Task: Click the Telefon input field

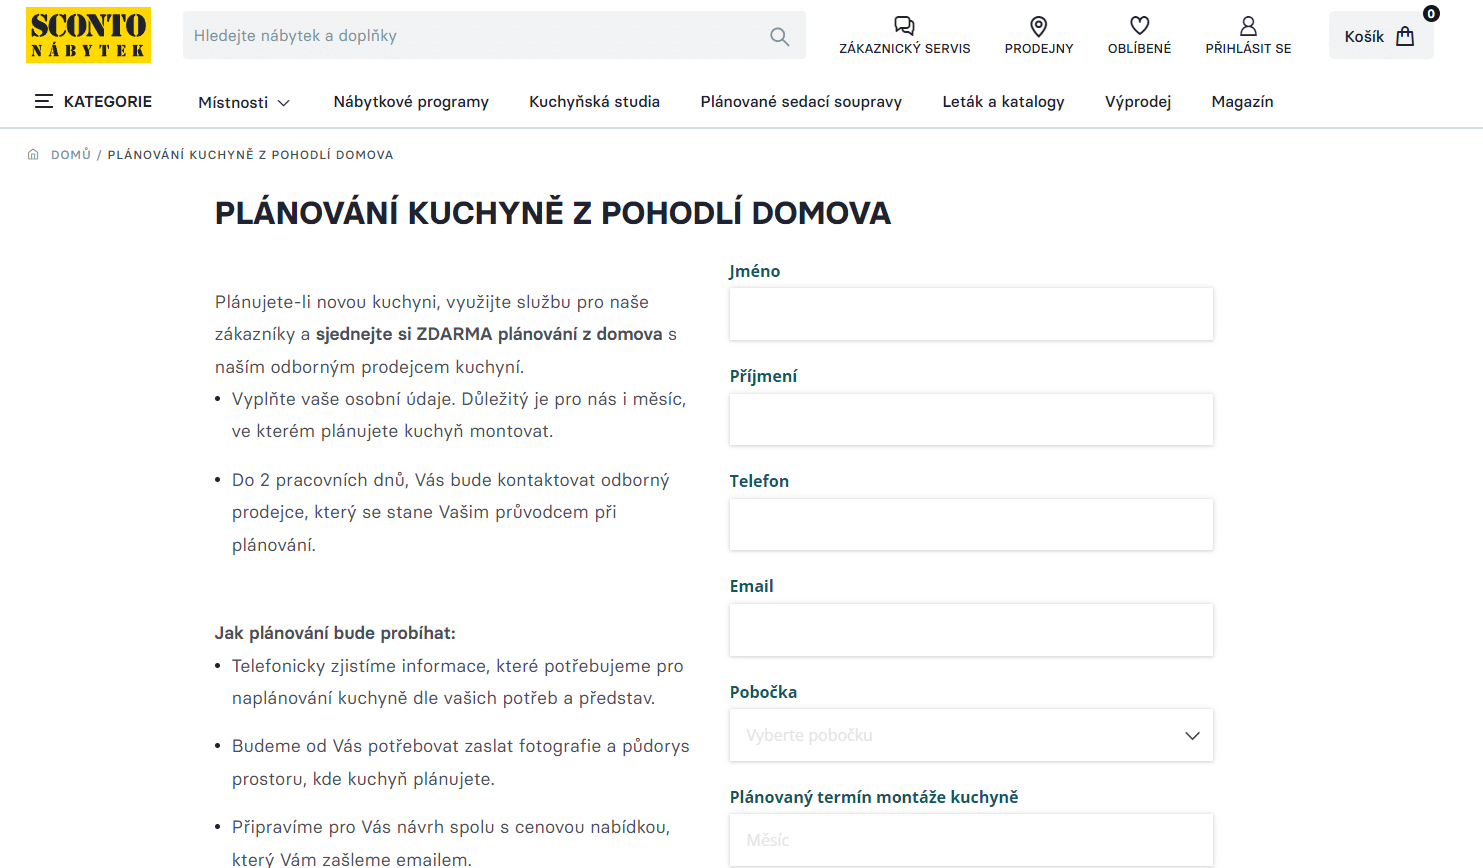Action: [971, 524]
